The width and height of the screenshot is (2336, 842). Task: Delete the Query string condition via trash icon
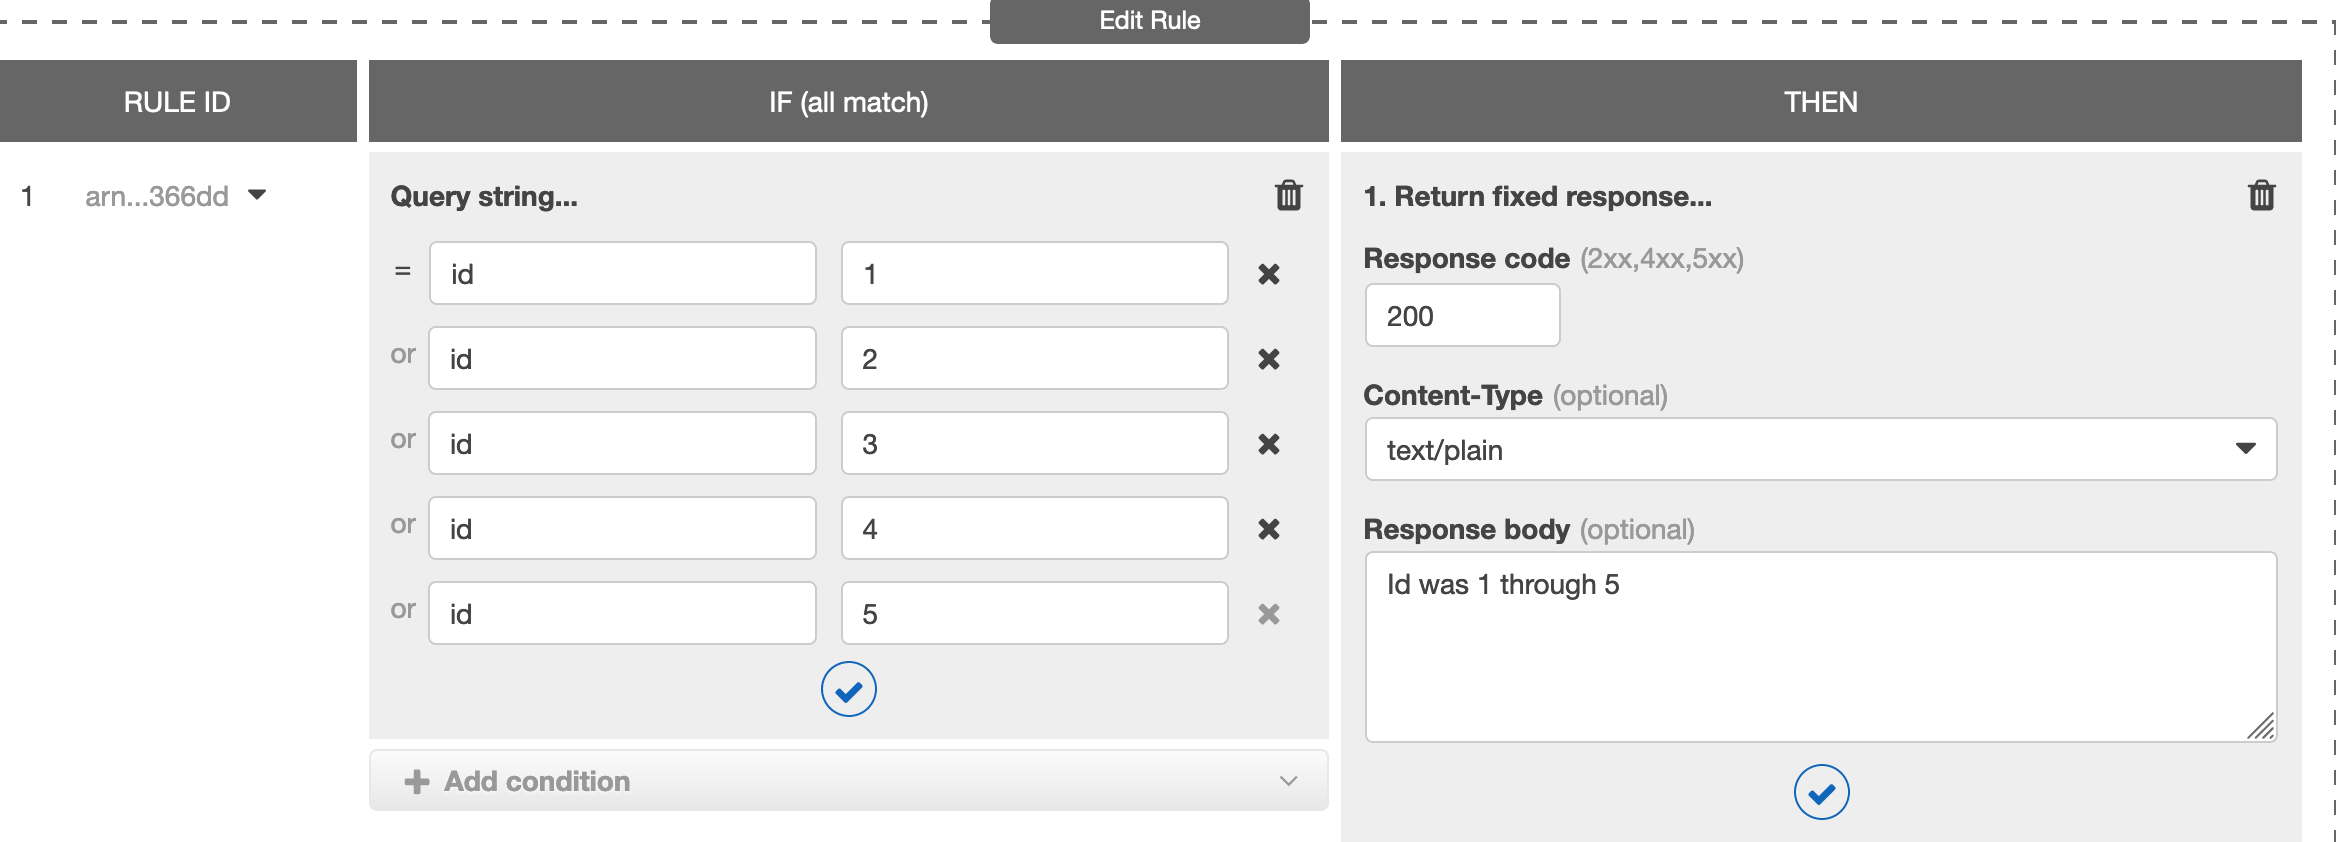(1288, 195)
